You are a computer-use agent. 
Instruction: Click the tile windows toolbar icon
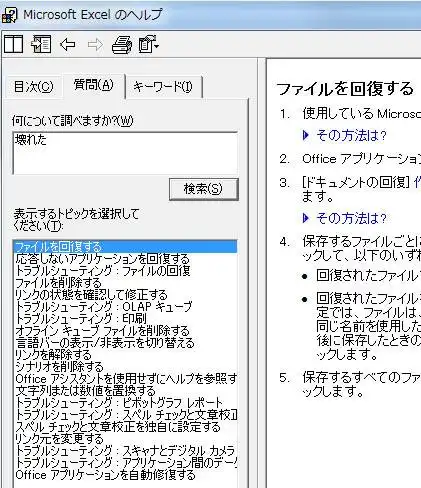click(13, 44)
